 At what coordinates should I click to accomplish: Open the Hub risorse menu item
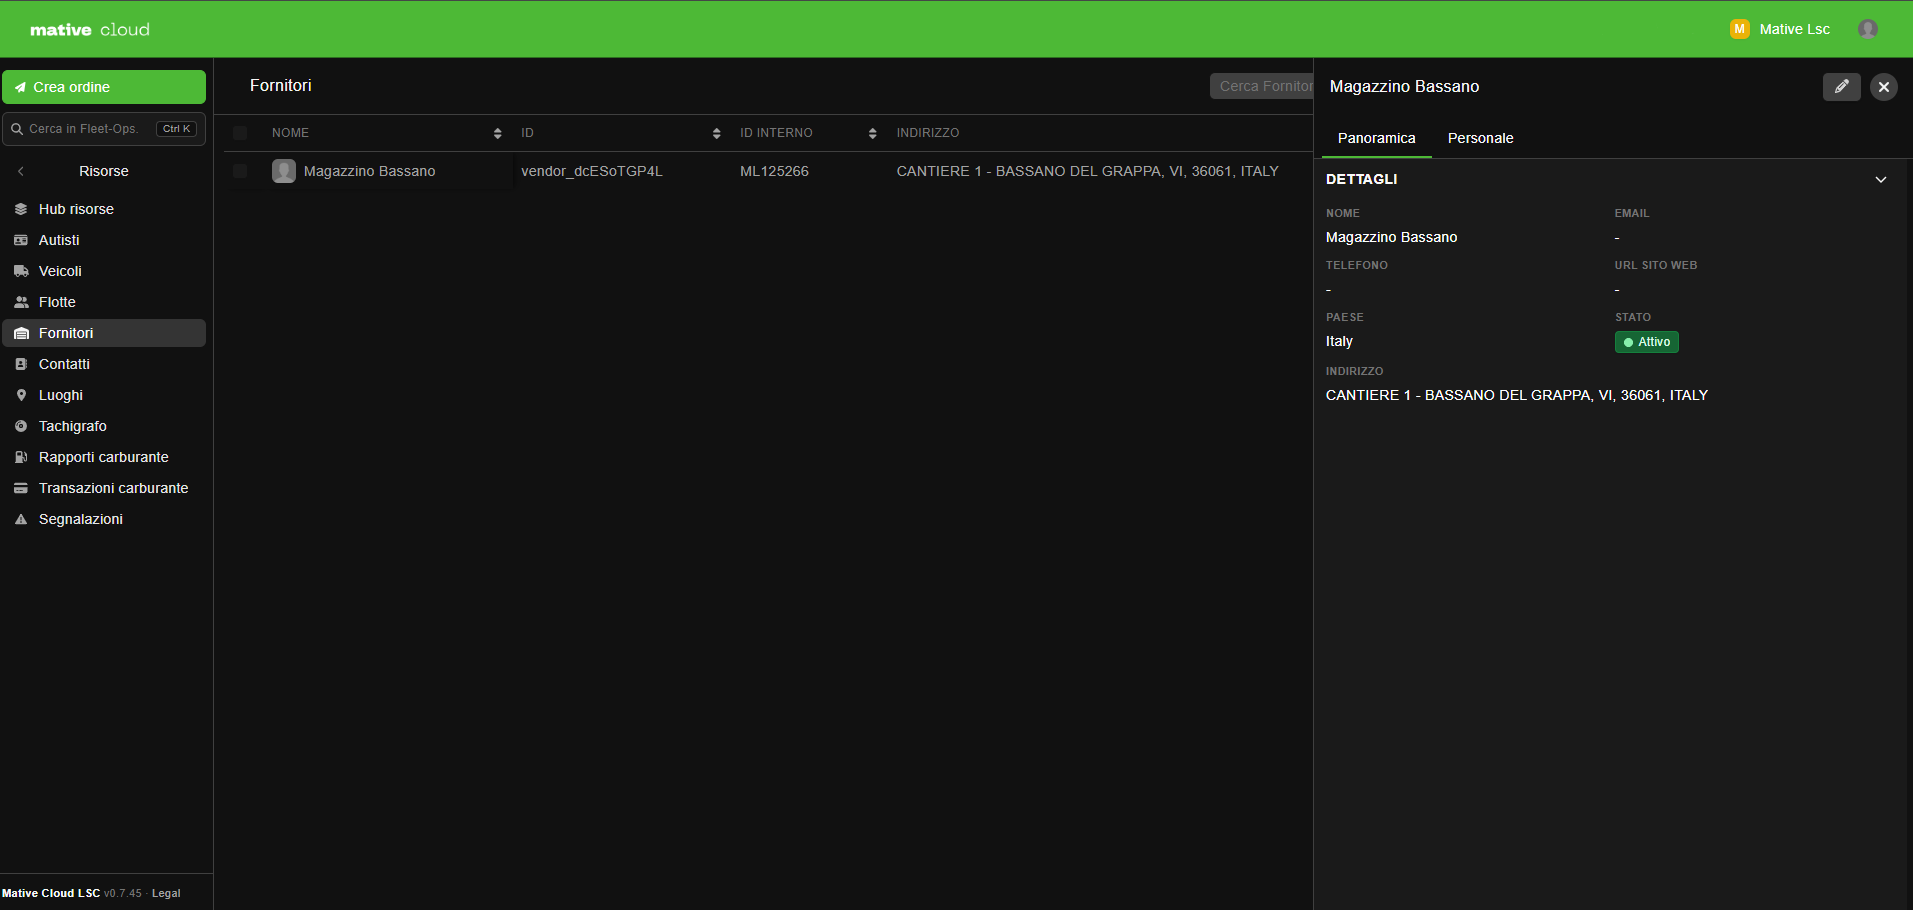click(x=104, y=209)
